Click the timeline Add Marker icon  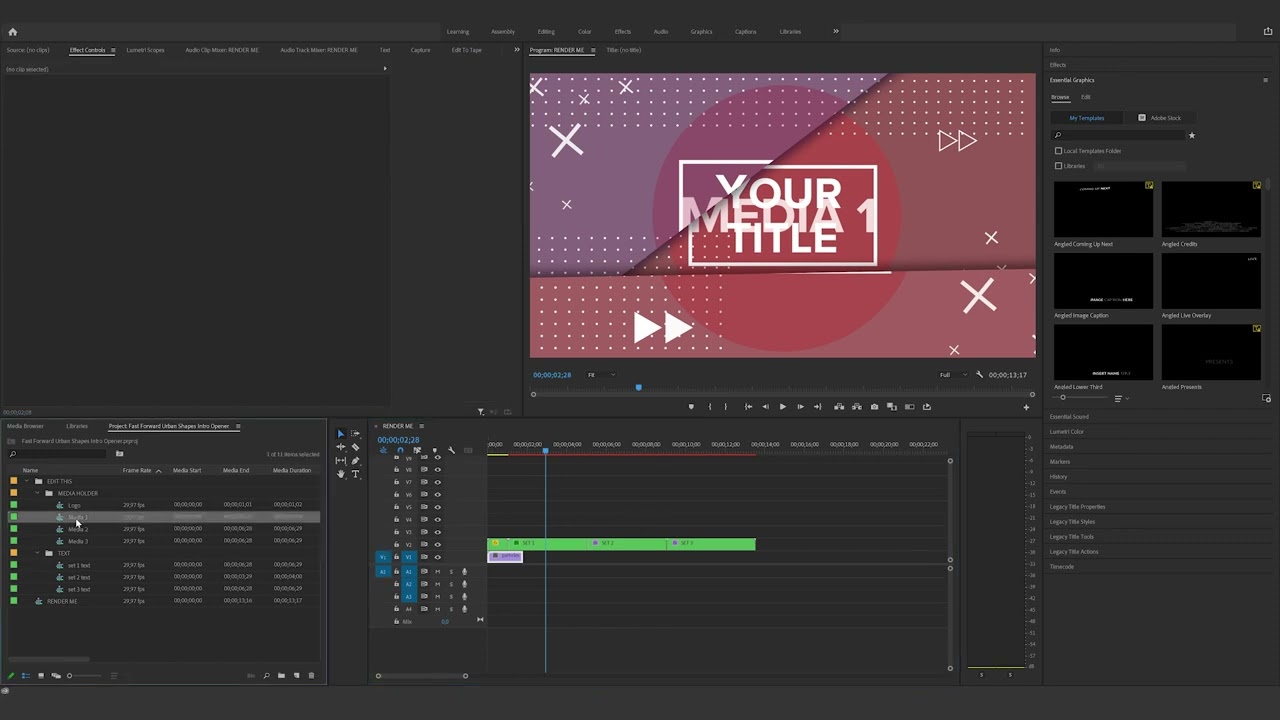[434, 450]
